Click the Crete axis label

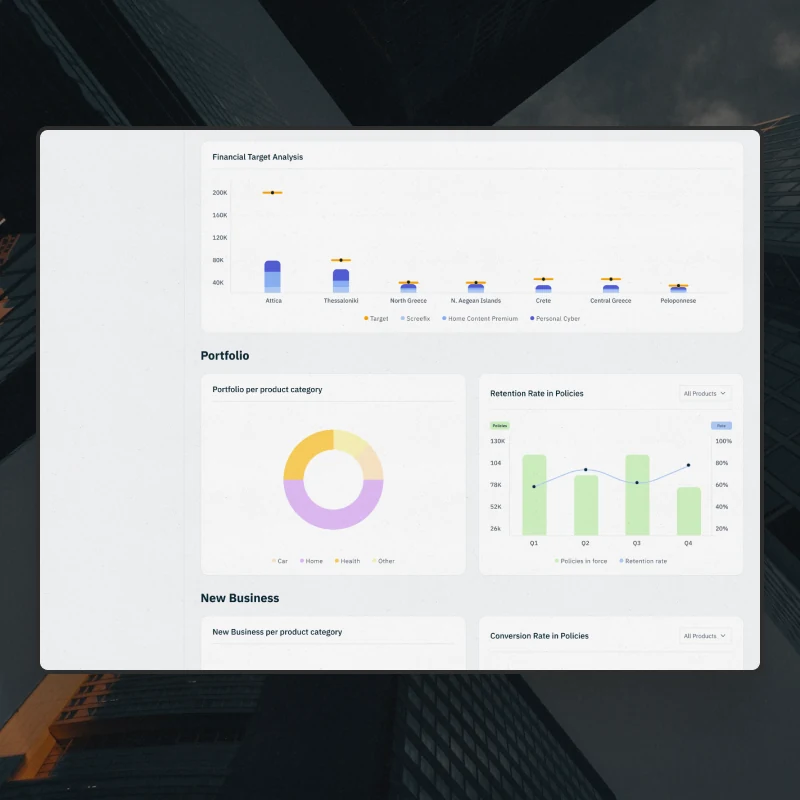pos(543,301)
